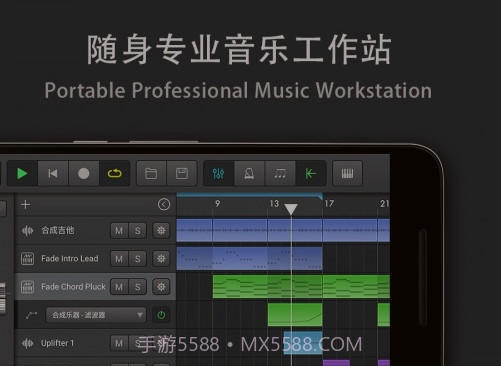This screenshot has width=501, height=366.
Task: Solo the 合成吉他 track
Action: (x=138, y=230)
